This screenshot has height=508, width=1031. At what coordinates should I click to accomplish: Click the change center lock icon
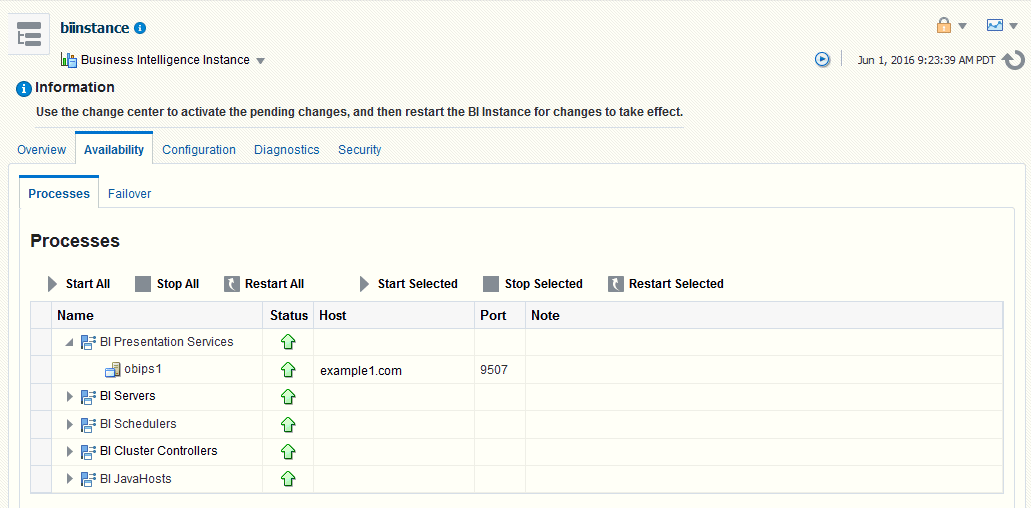click(944, 25)
